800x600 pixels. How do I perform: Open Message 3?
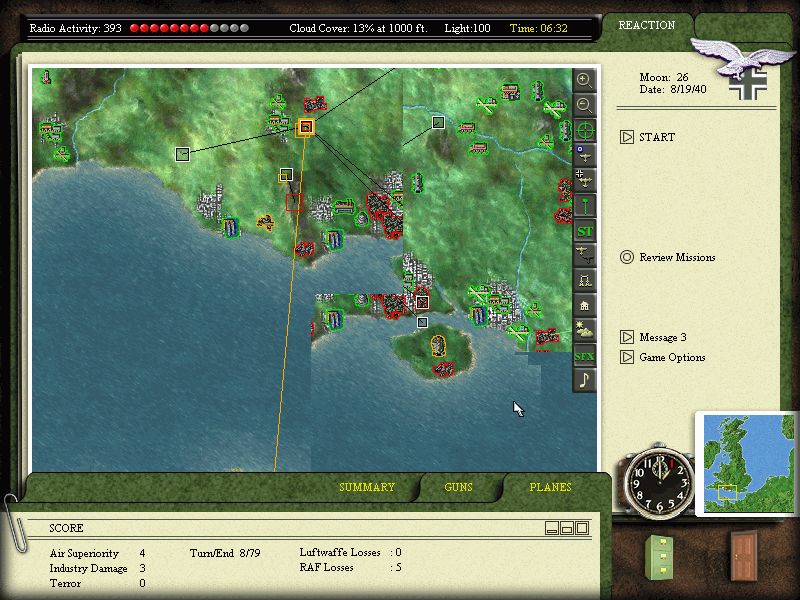pos(653,337)
